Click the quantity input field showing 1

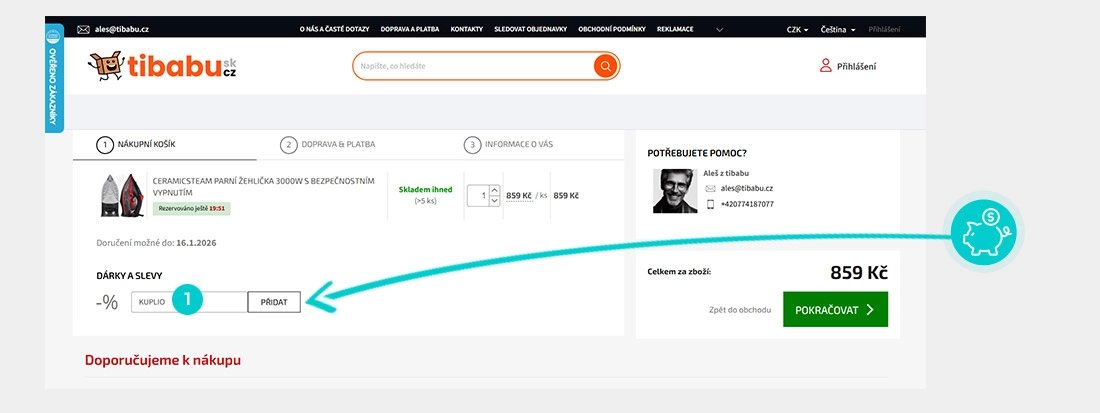(x=478, y=195)
